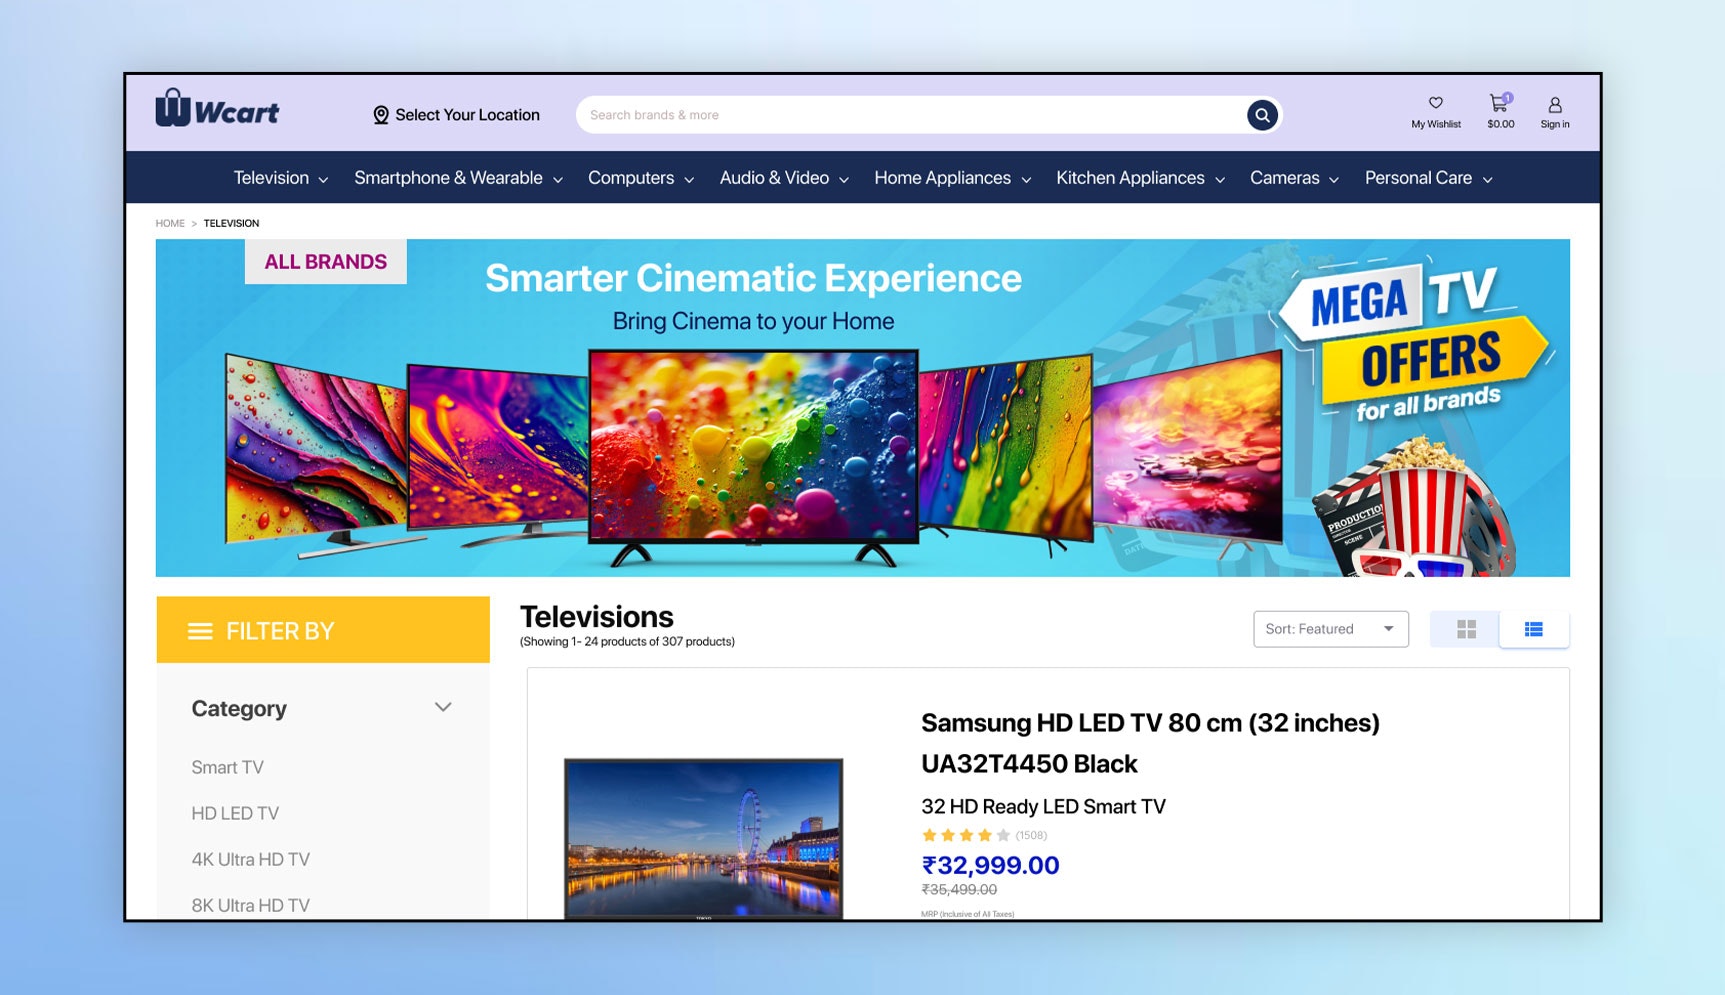1725x995 pixels.
Task: Click the Wcart shopping bag logo
Action: point(172,108)
